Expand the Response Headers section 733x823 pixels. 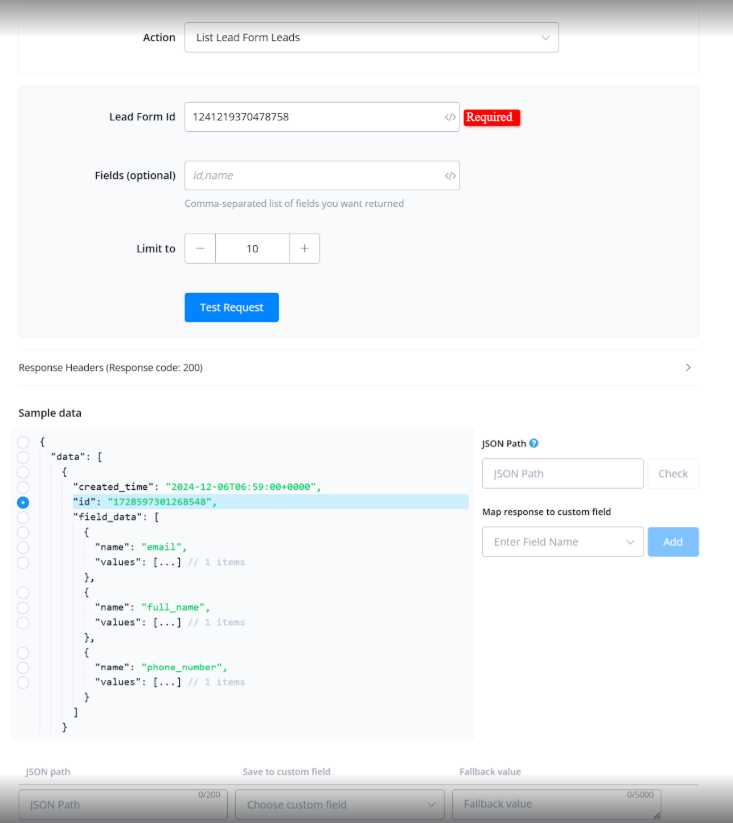pyautogui.click(x=688, y=368)
